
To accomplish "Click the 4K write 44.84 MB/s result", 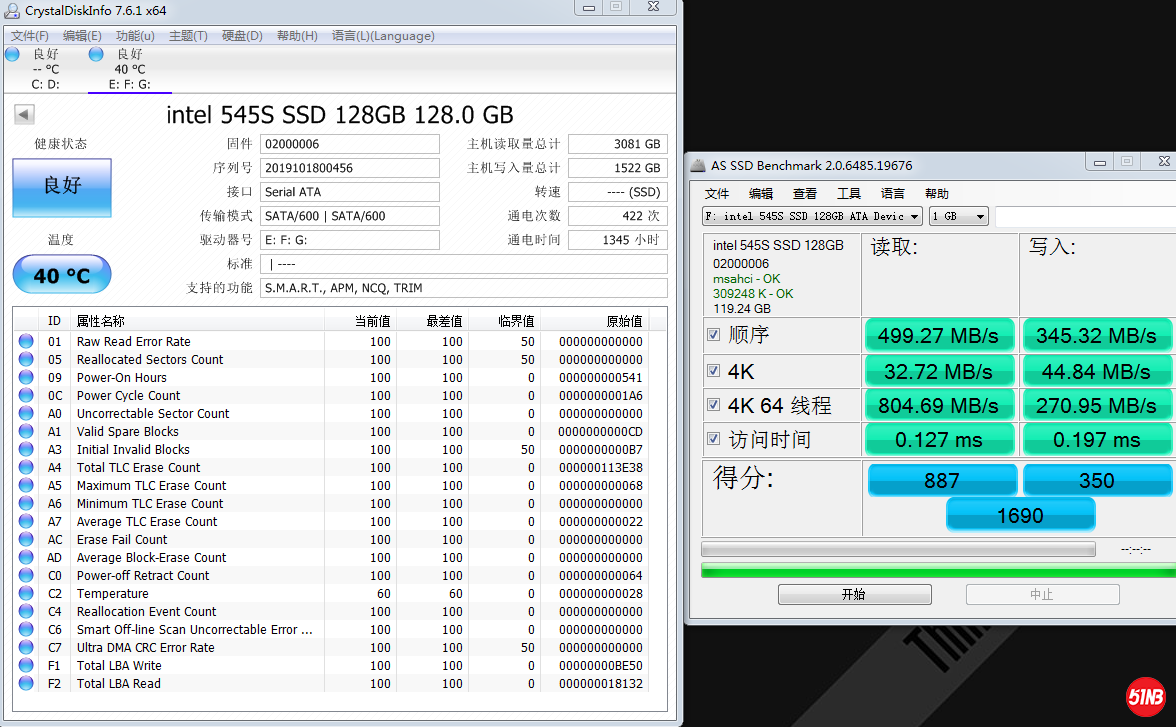I will (x=1096, y=371).
